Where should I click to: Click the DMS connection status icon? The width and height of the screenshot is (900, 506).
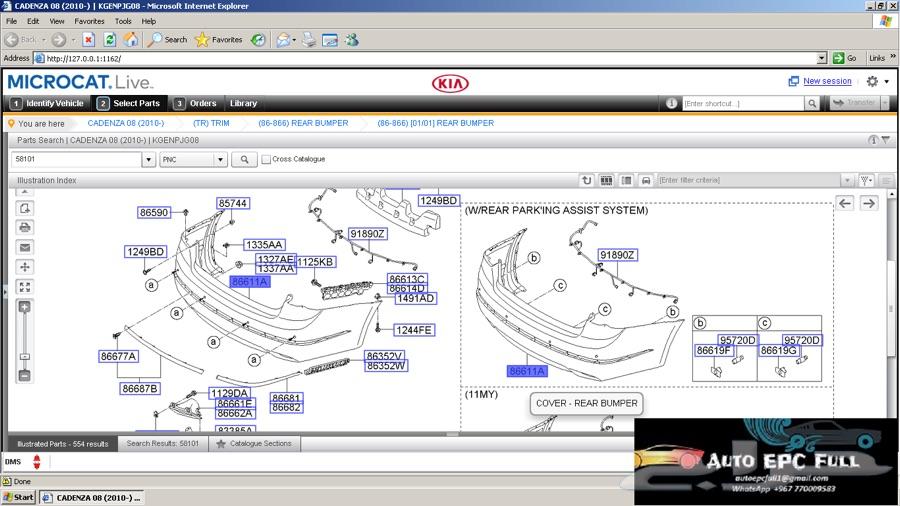[37, 462]
